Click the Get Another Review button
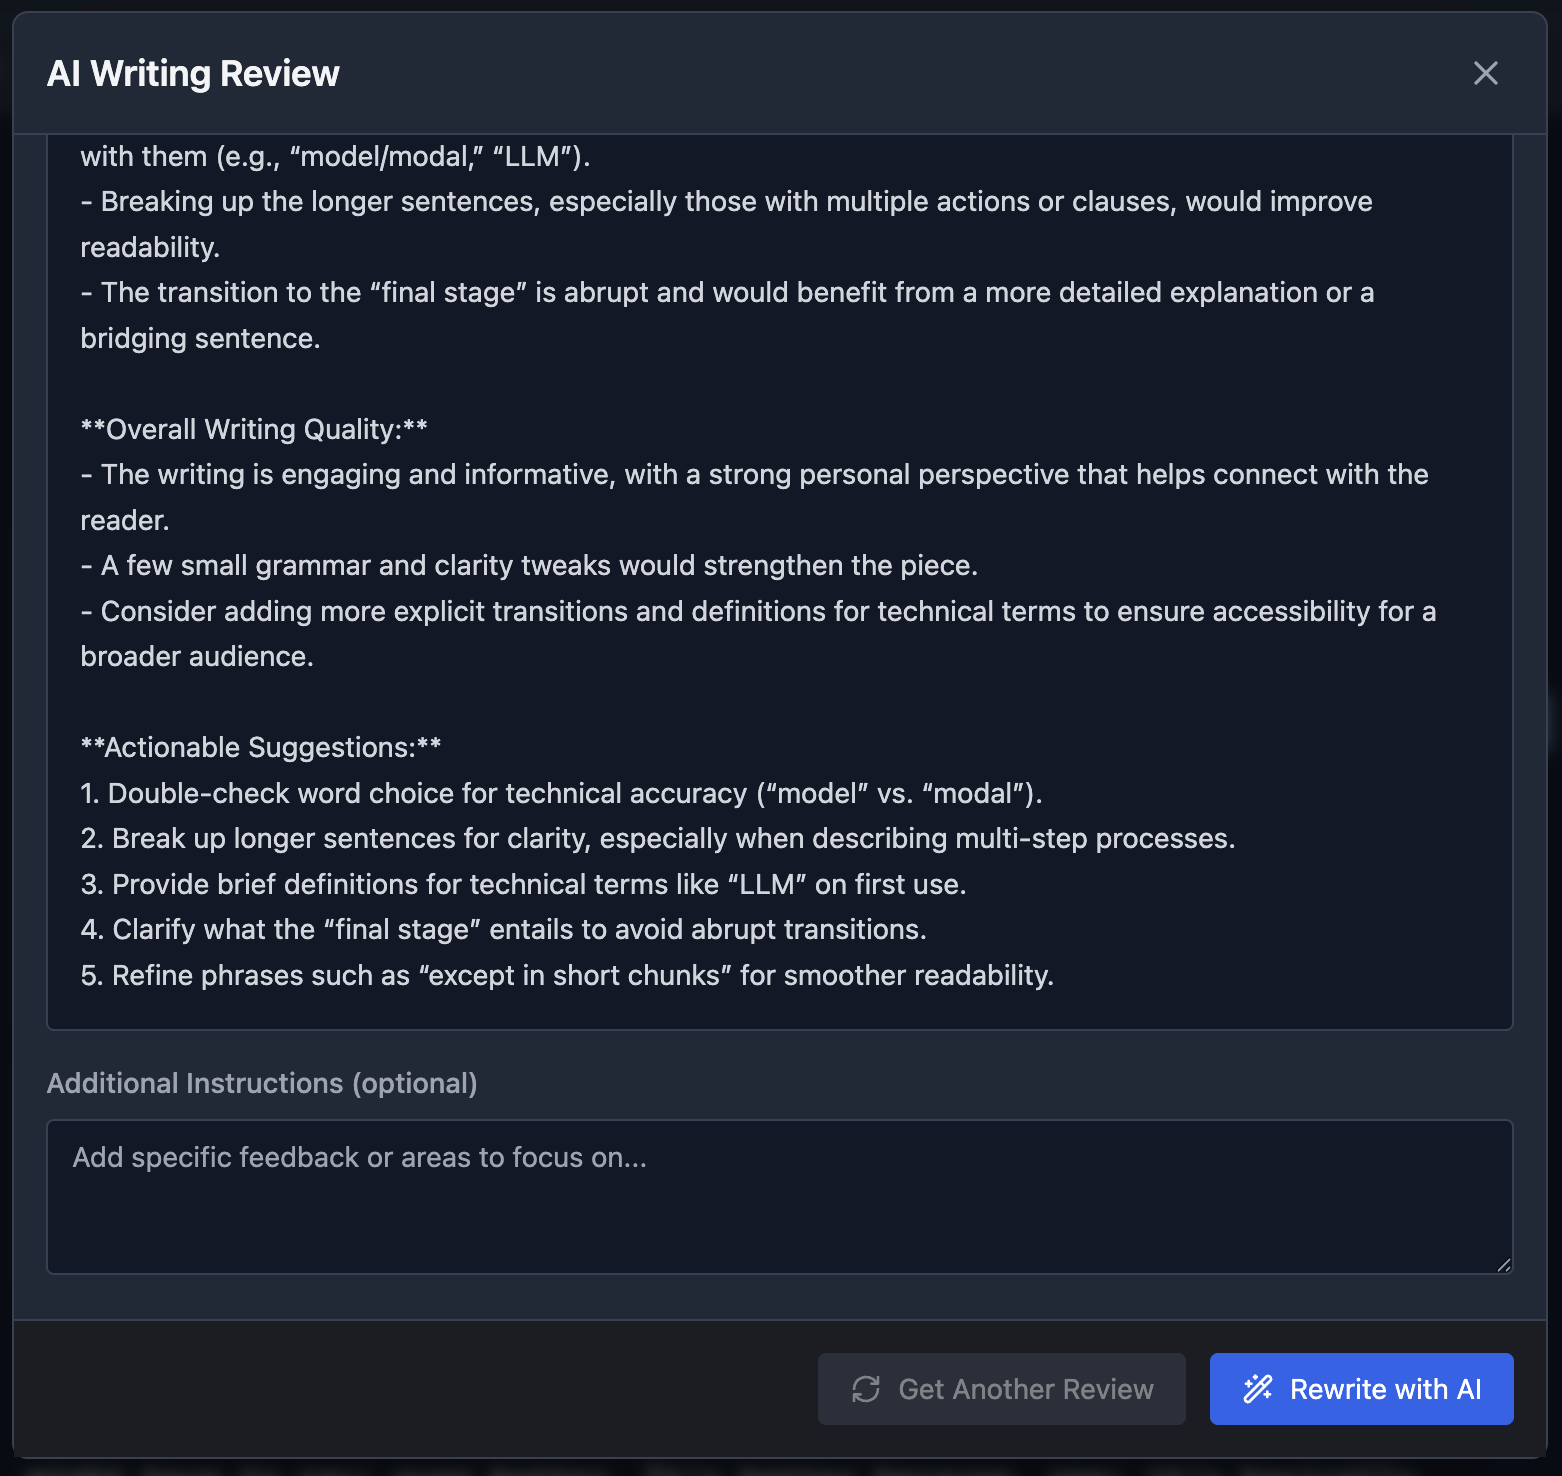Image resolution: width=1562 pixels, height=1476 pixels. point(1001,1389)
